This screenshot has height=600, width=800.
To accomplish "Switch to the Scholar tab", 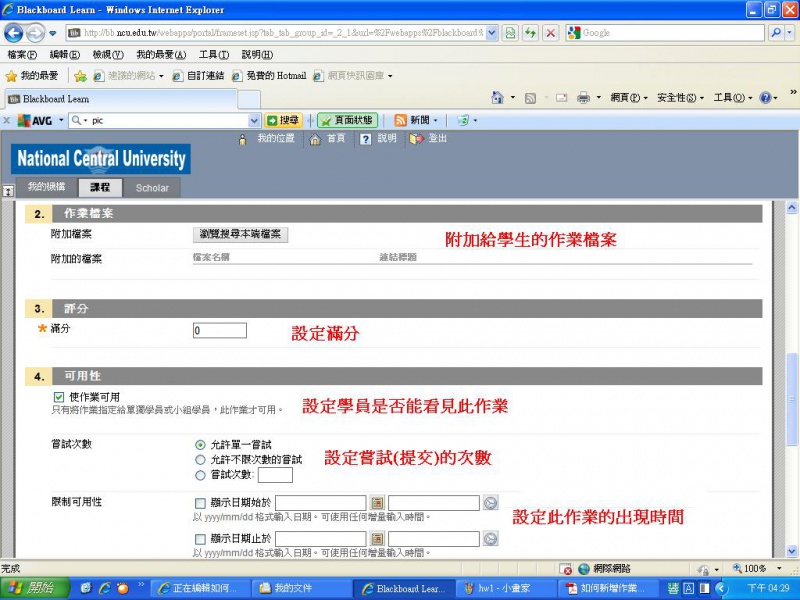I will (x=152, y=188).
